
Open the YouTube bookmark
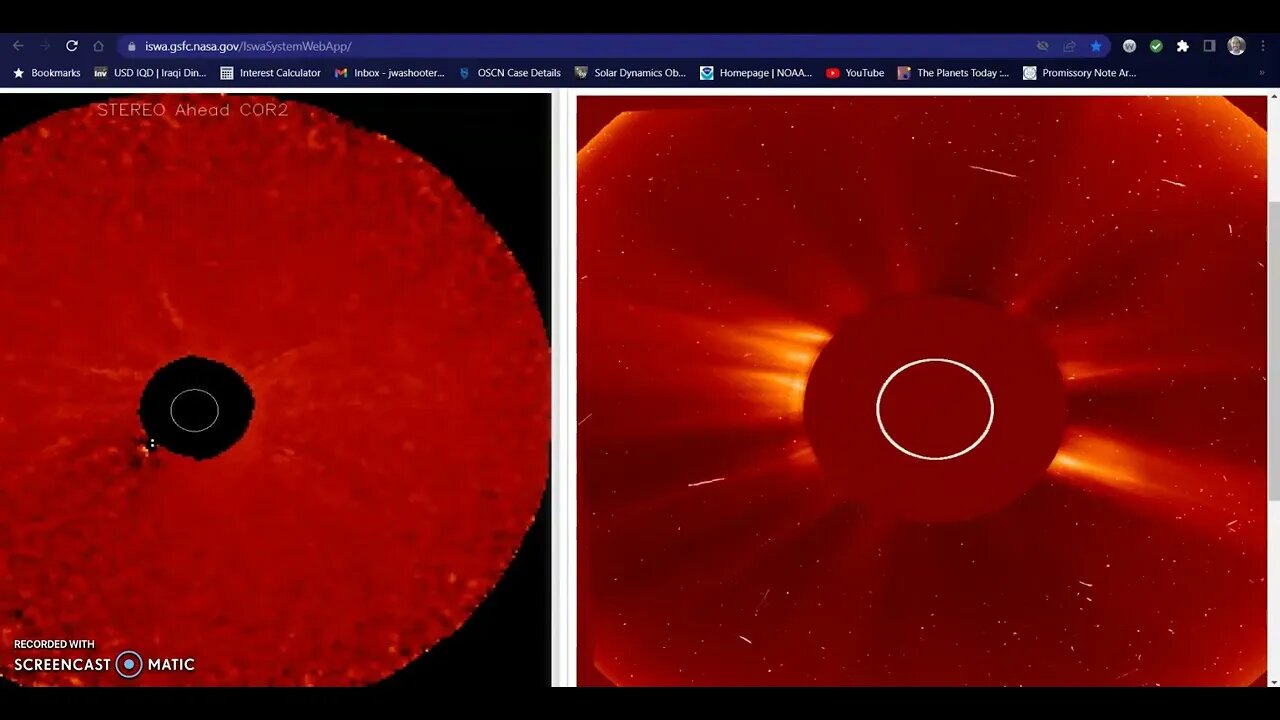855,73
